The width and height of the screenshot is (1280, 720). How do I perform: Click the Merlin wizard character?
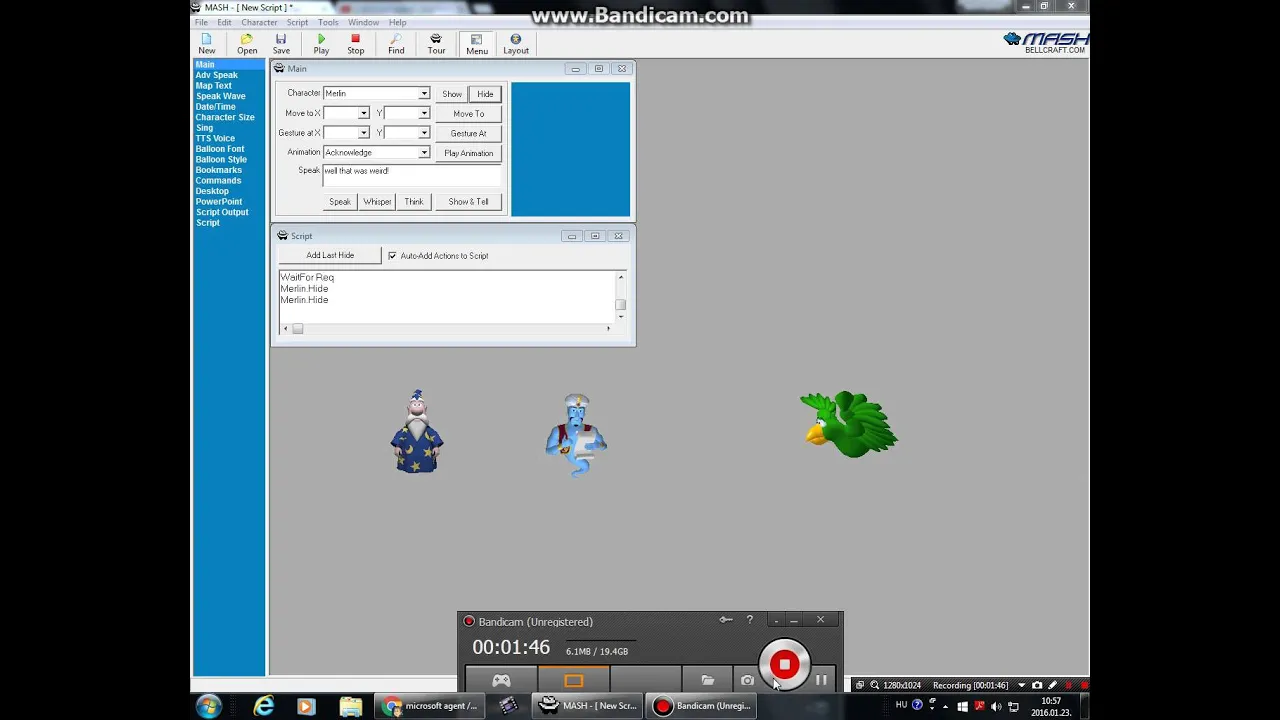(x=417, y=431)
